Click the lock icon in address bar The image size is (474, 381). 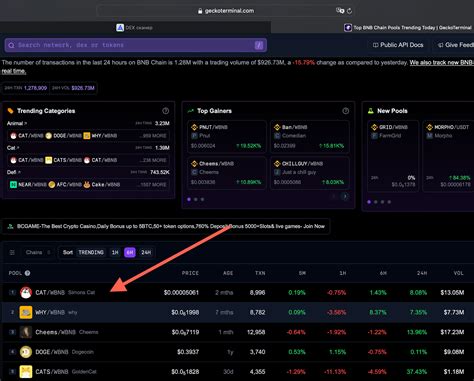pyautogui.click(x=200, y=11)
